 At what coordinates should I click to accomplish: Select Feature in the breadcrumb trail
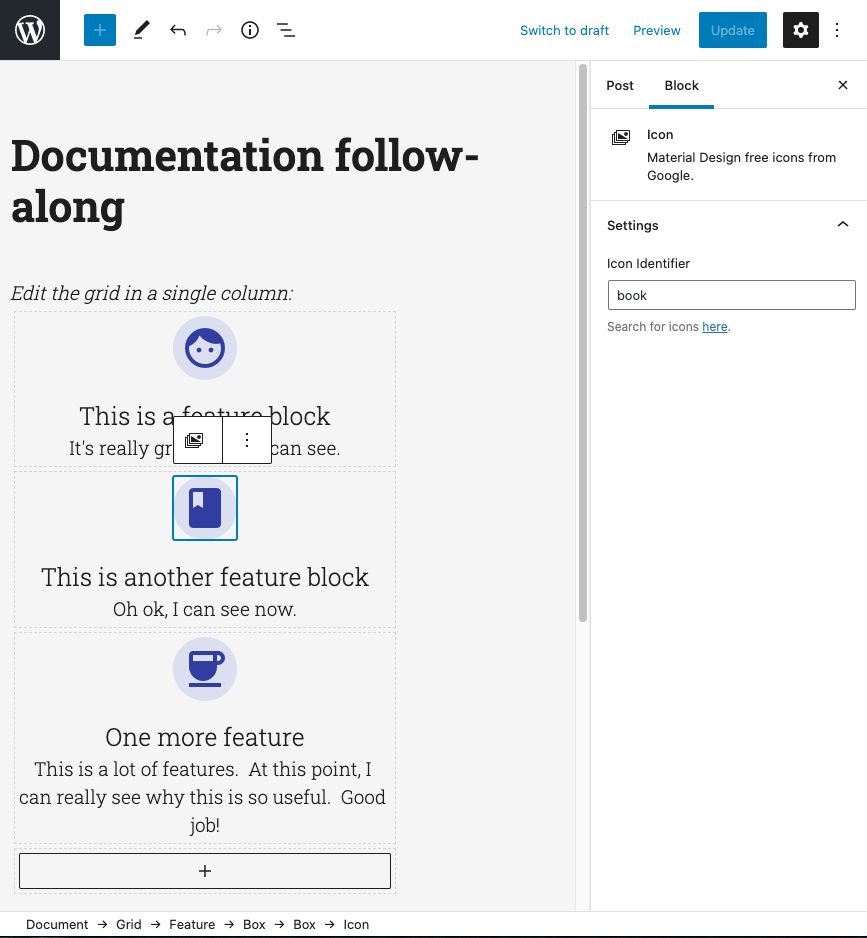192,924
